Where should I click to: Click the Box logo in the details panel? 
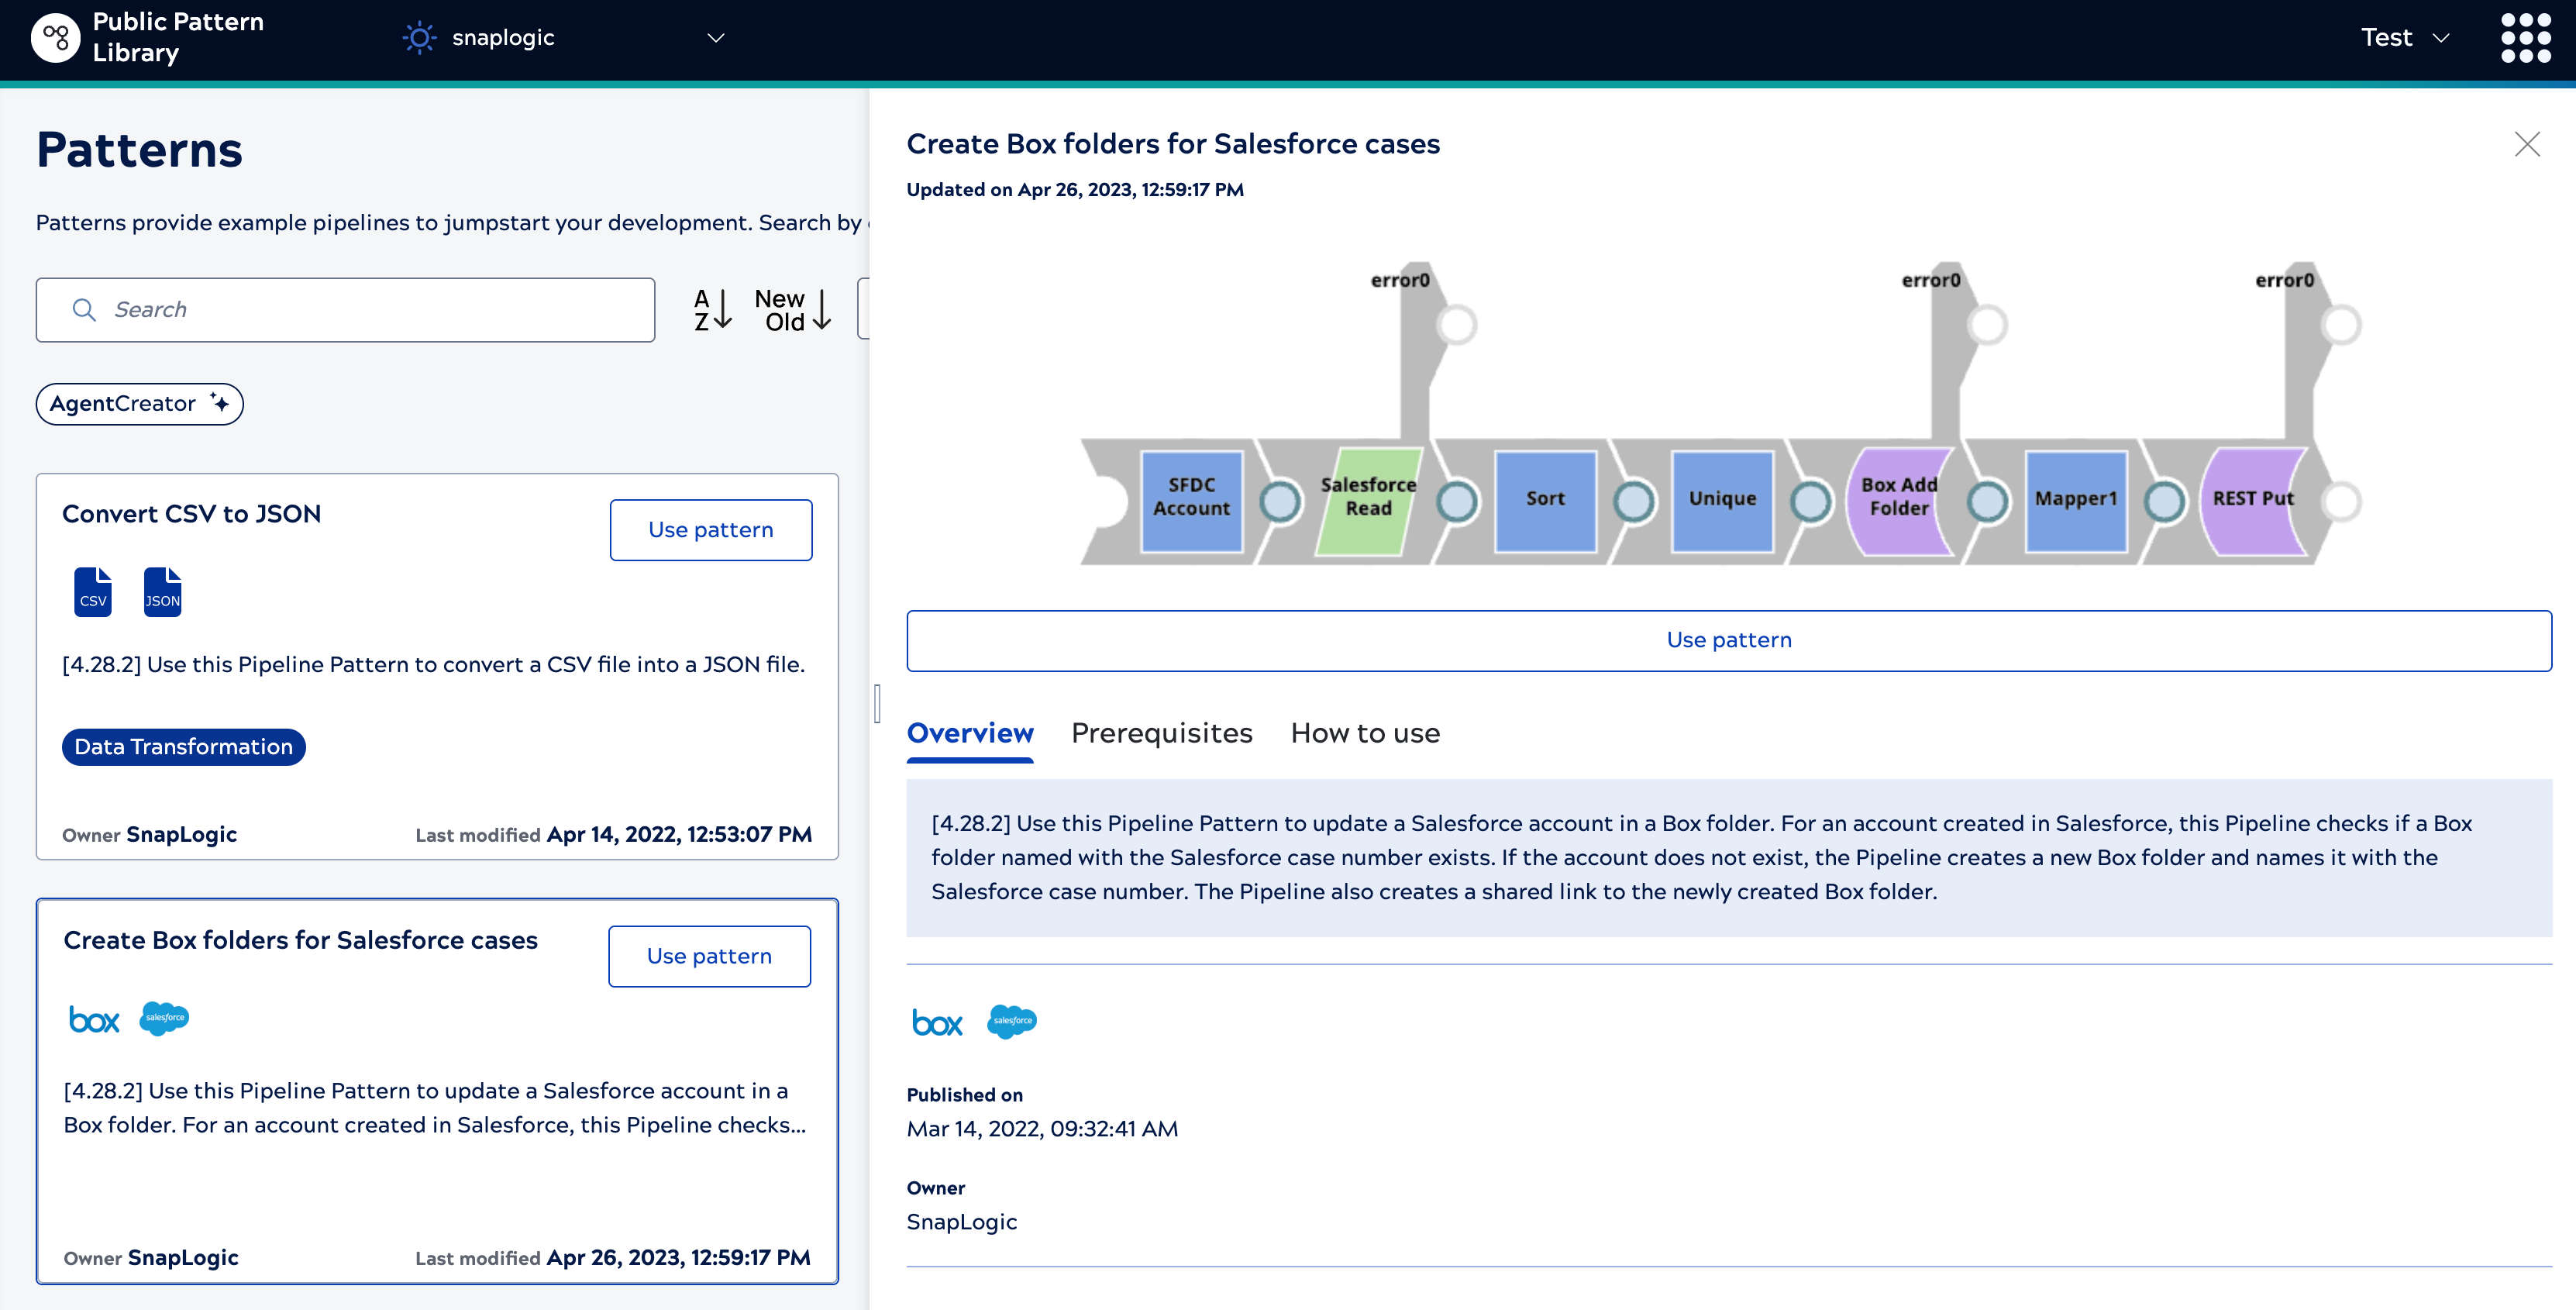pyautogui.click(x=937, y=1022)
